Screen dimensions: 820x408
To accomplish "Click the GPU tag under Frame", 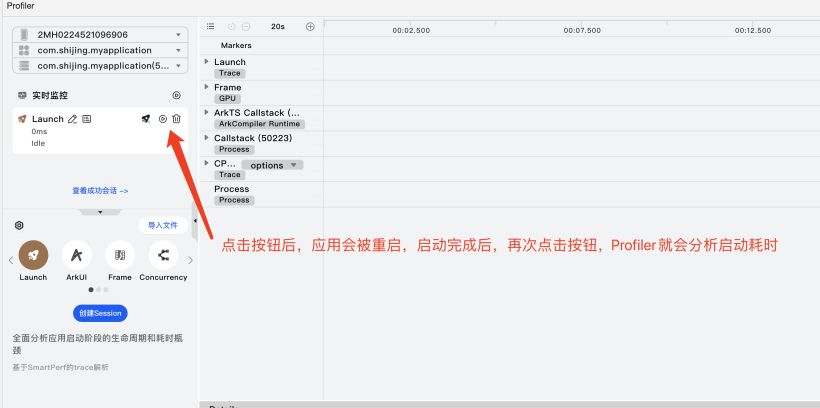I will click(x=227, y=99).
